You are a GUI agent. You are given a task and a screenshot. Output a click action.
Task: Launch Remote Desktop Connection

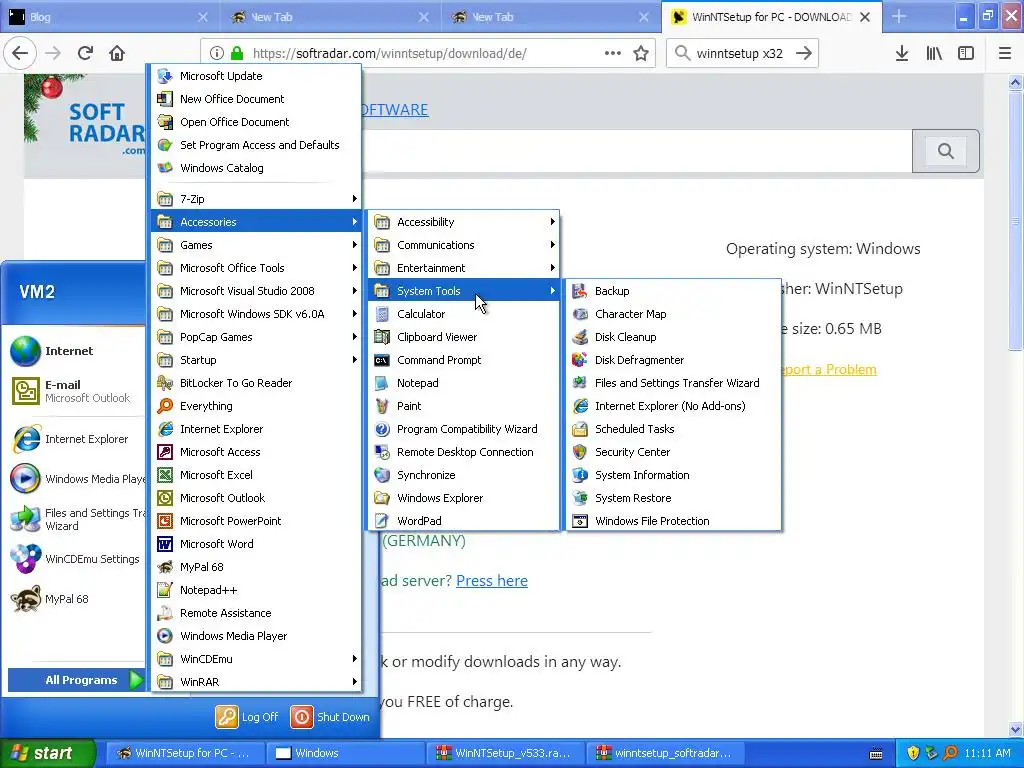464,452
